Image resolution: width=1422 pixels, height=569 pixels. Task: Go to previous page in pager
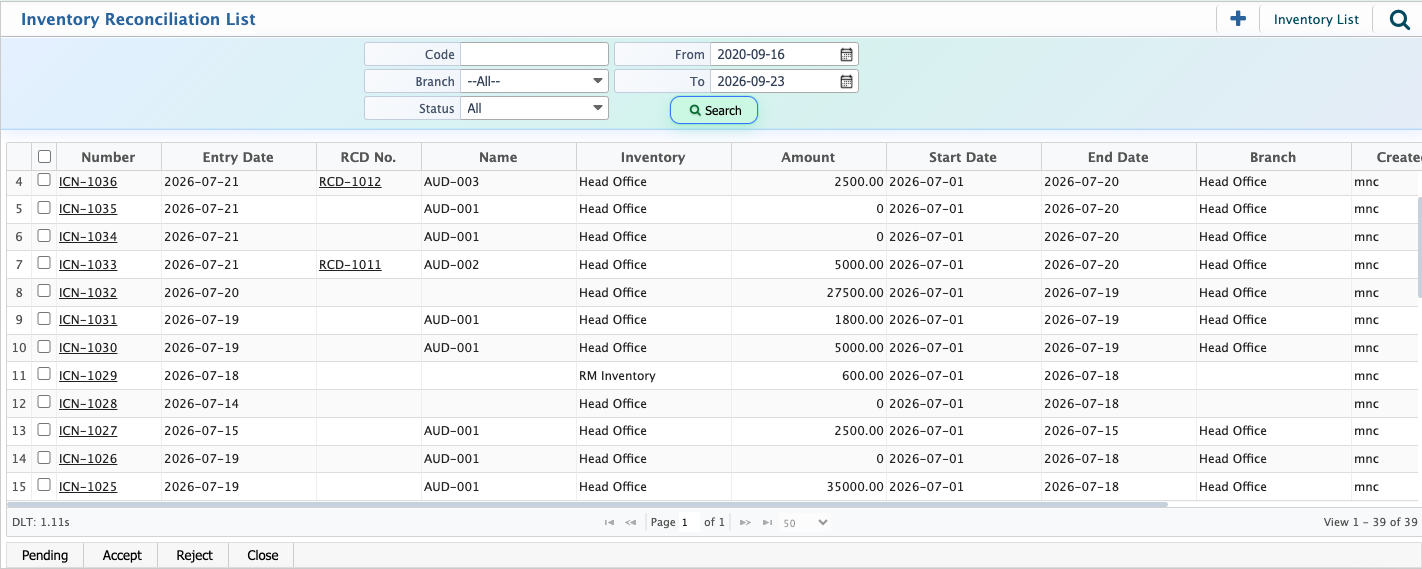point(631,523)
